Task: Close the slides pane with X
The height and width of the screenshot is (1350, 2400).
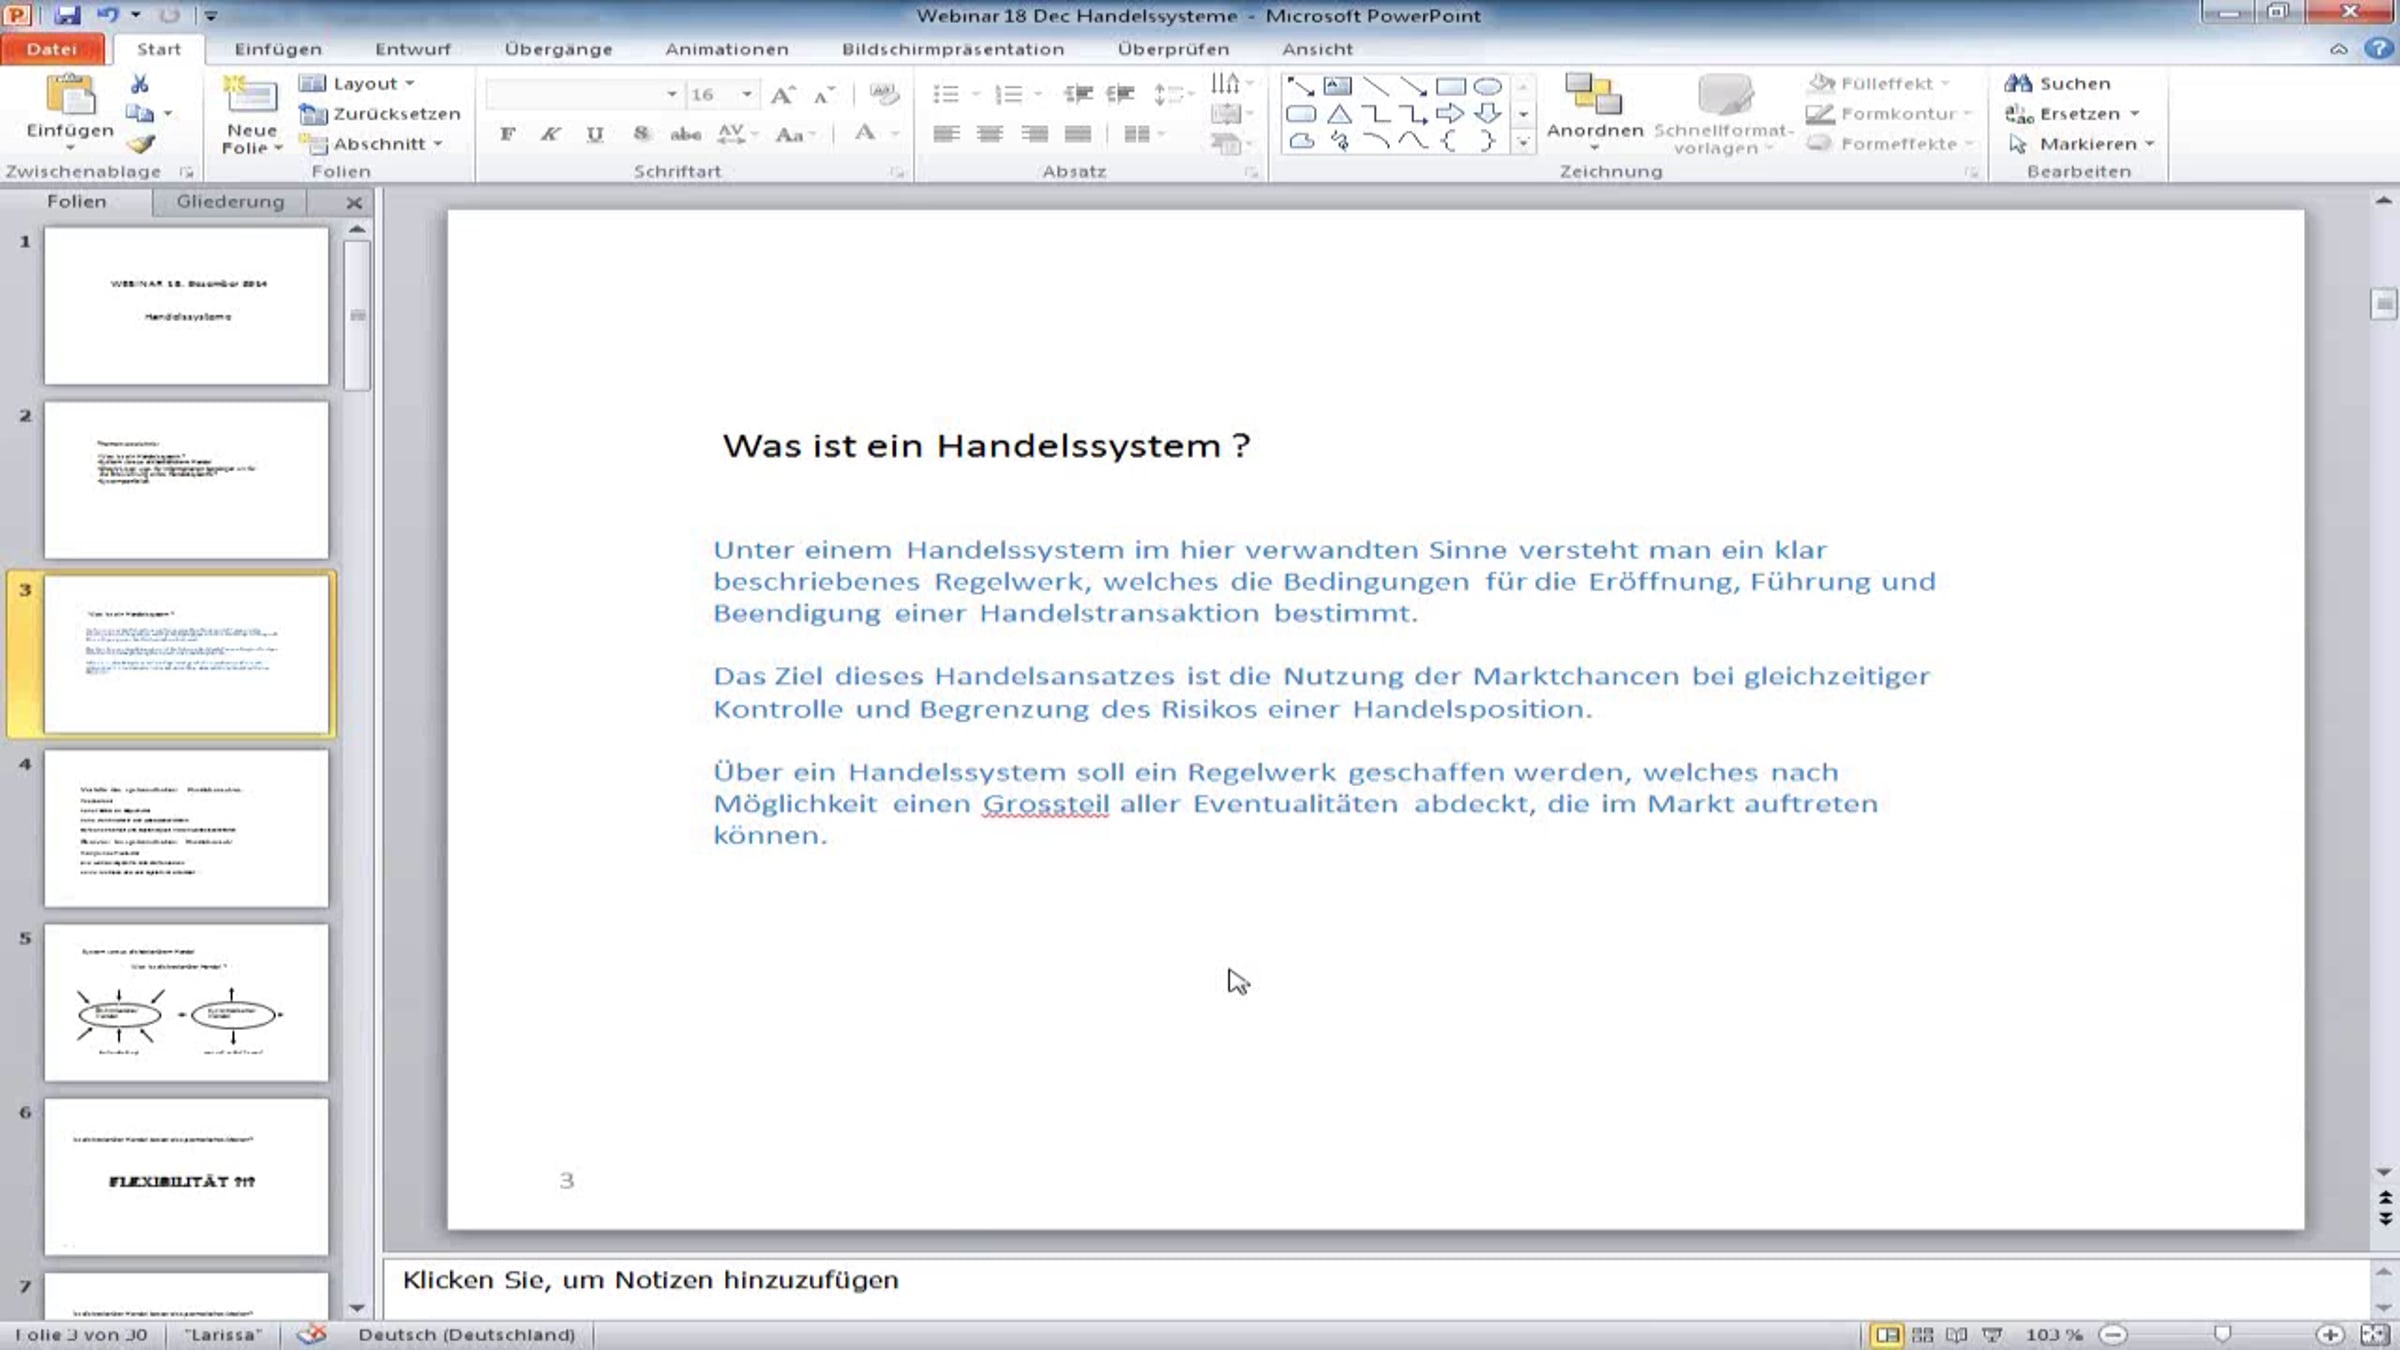Action: 354,203
